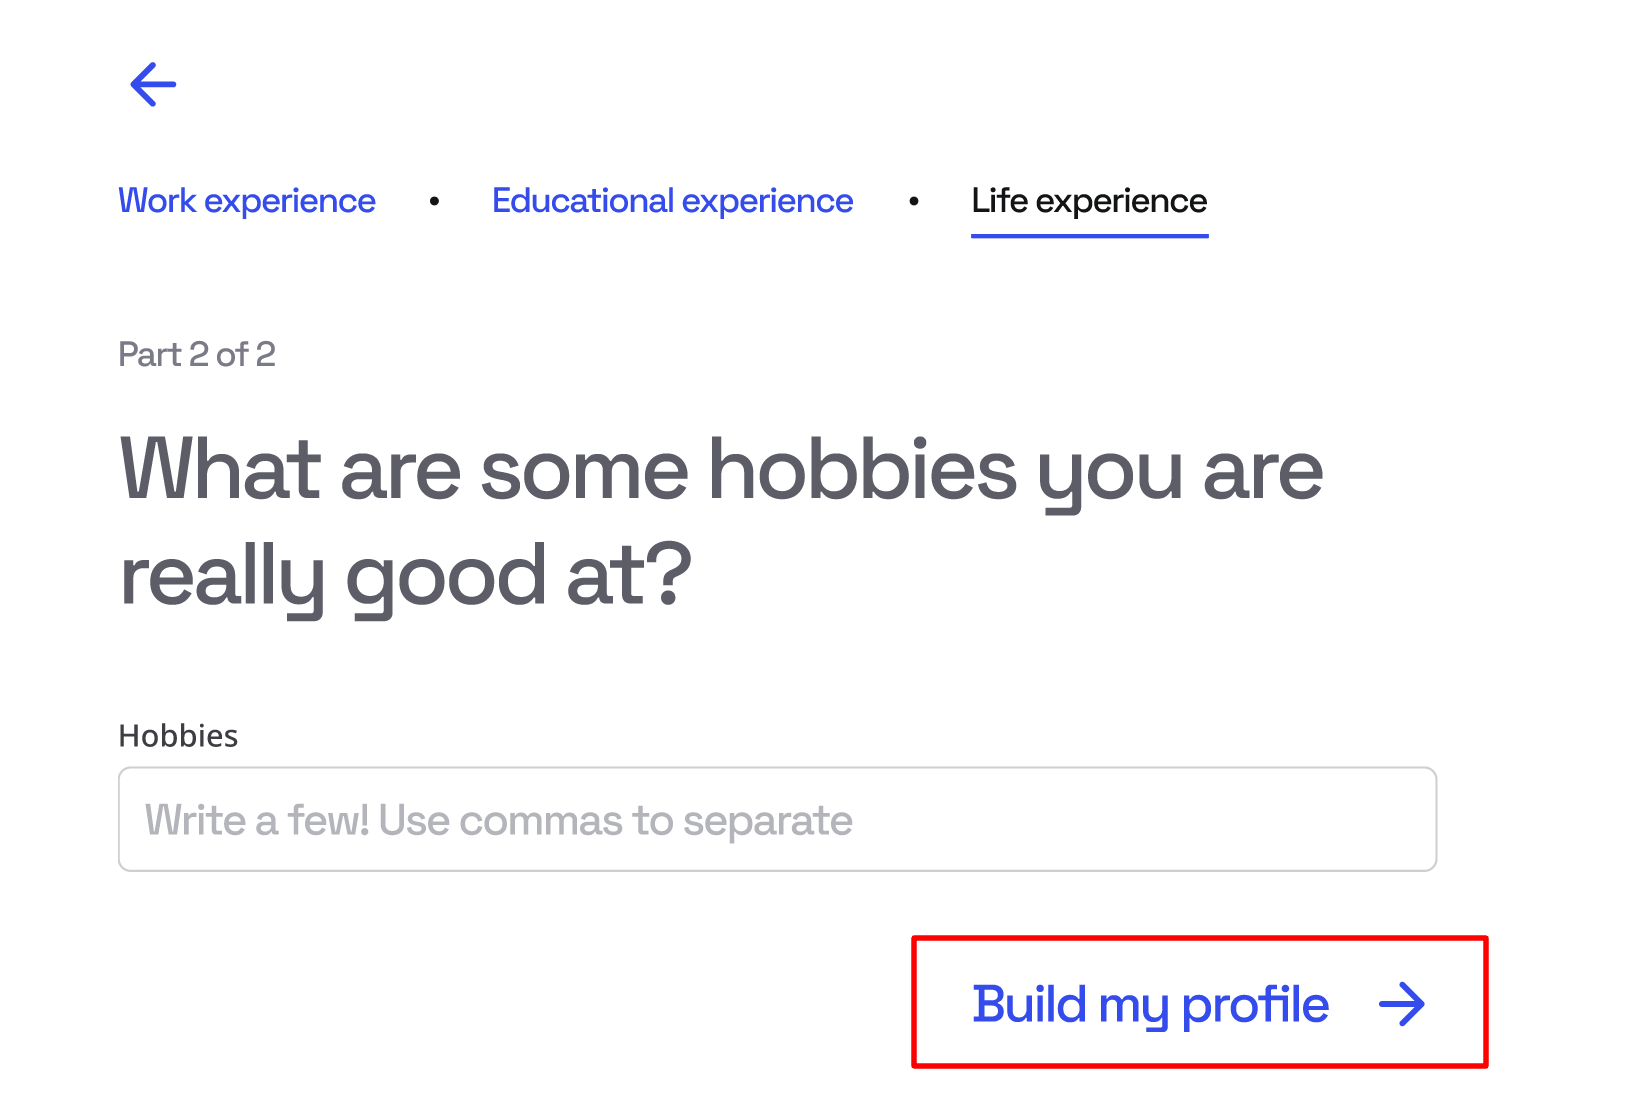Screen dimensions: 1643x1106
Task: Click the dot separator after Work experience
Action: pos(434,202)
